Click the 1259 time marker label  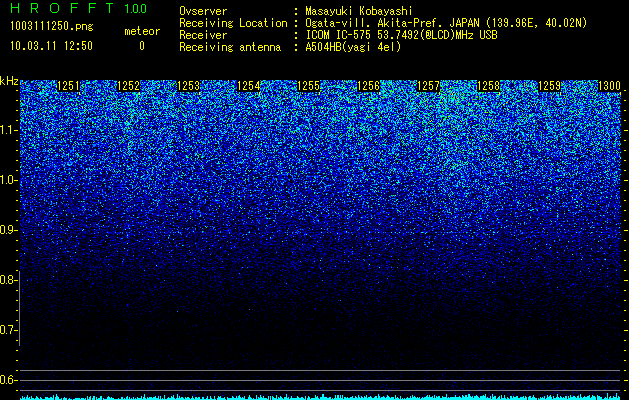549,86
